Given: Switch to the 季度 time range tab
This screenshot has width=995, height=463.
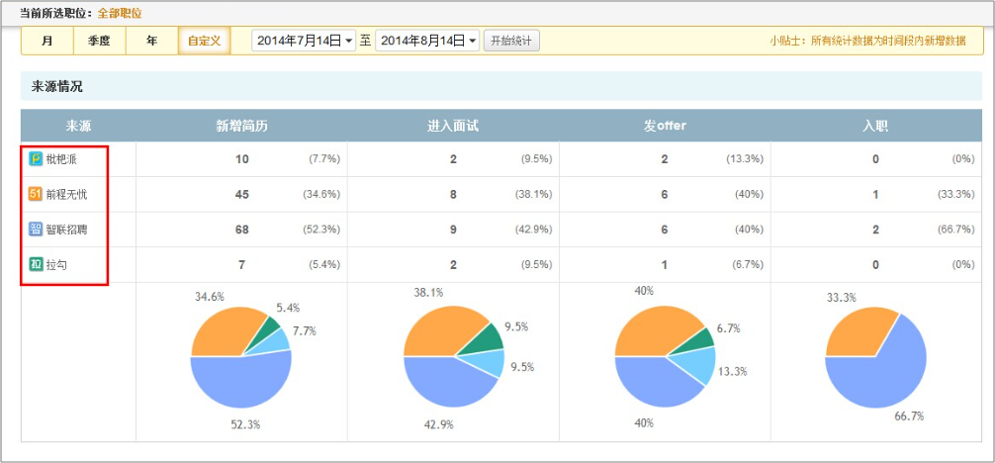Looking at the screenshot, I should [99, 41].
